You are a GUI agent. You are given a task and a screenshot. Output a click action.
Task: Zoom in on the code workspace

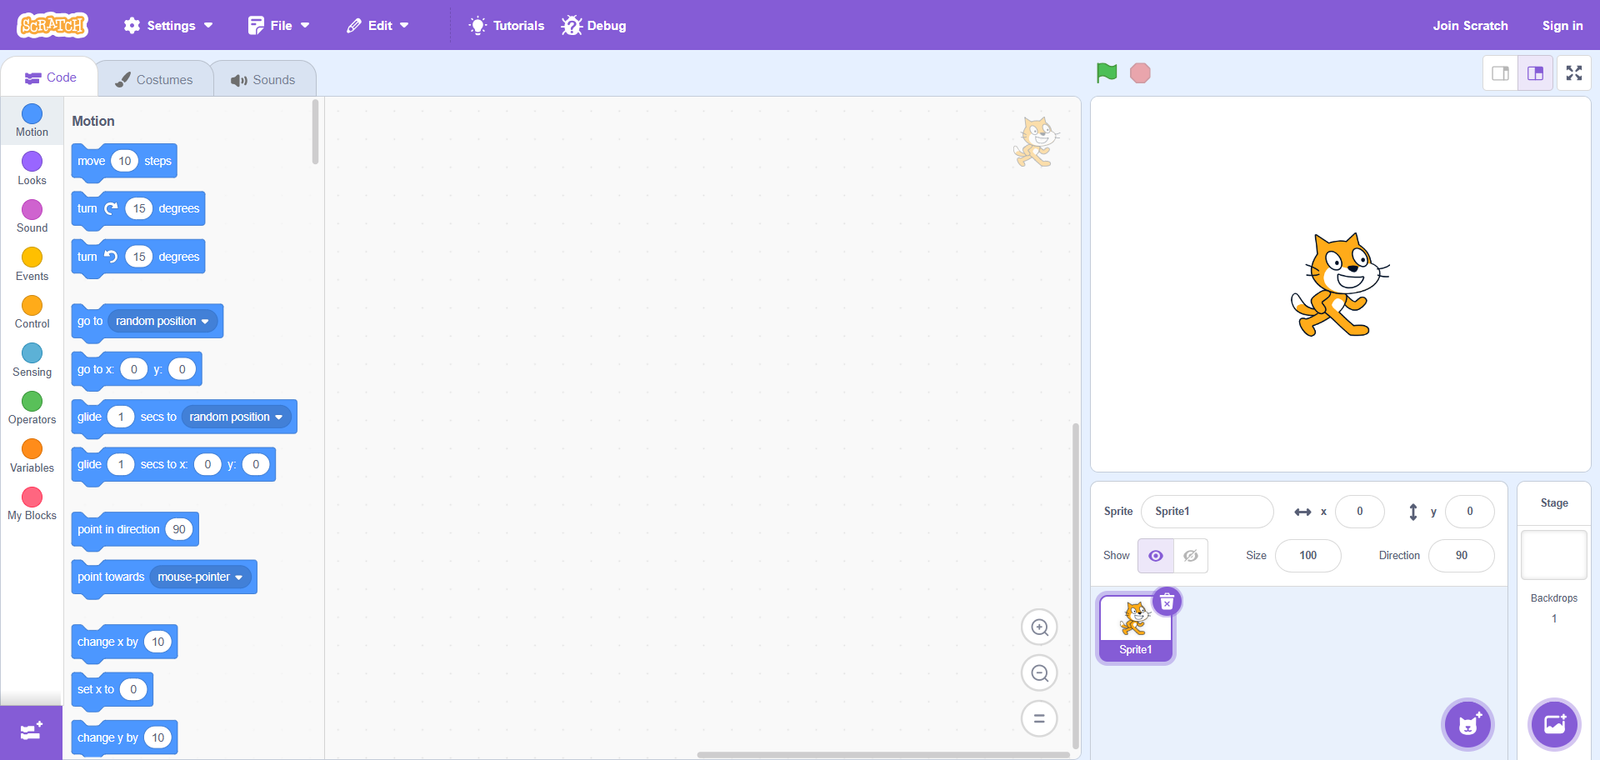pos(1039,628)
